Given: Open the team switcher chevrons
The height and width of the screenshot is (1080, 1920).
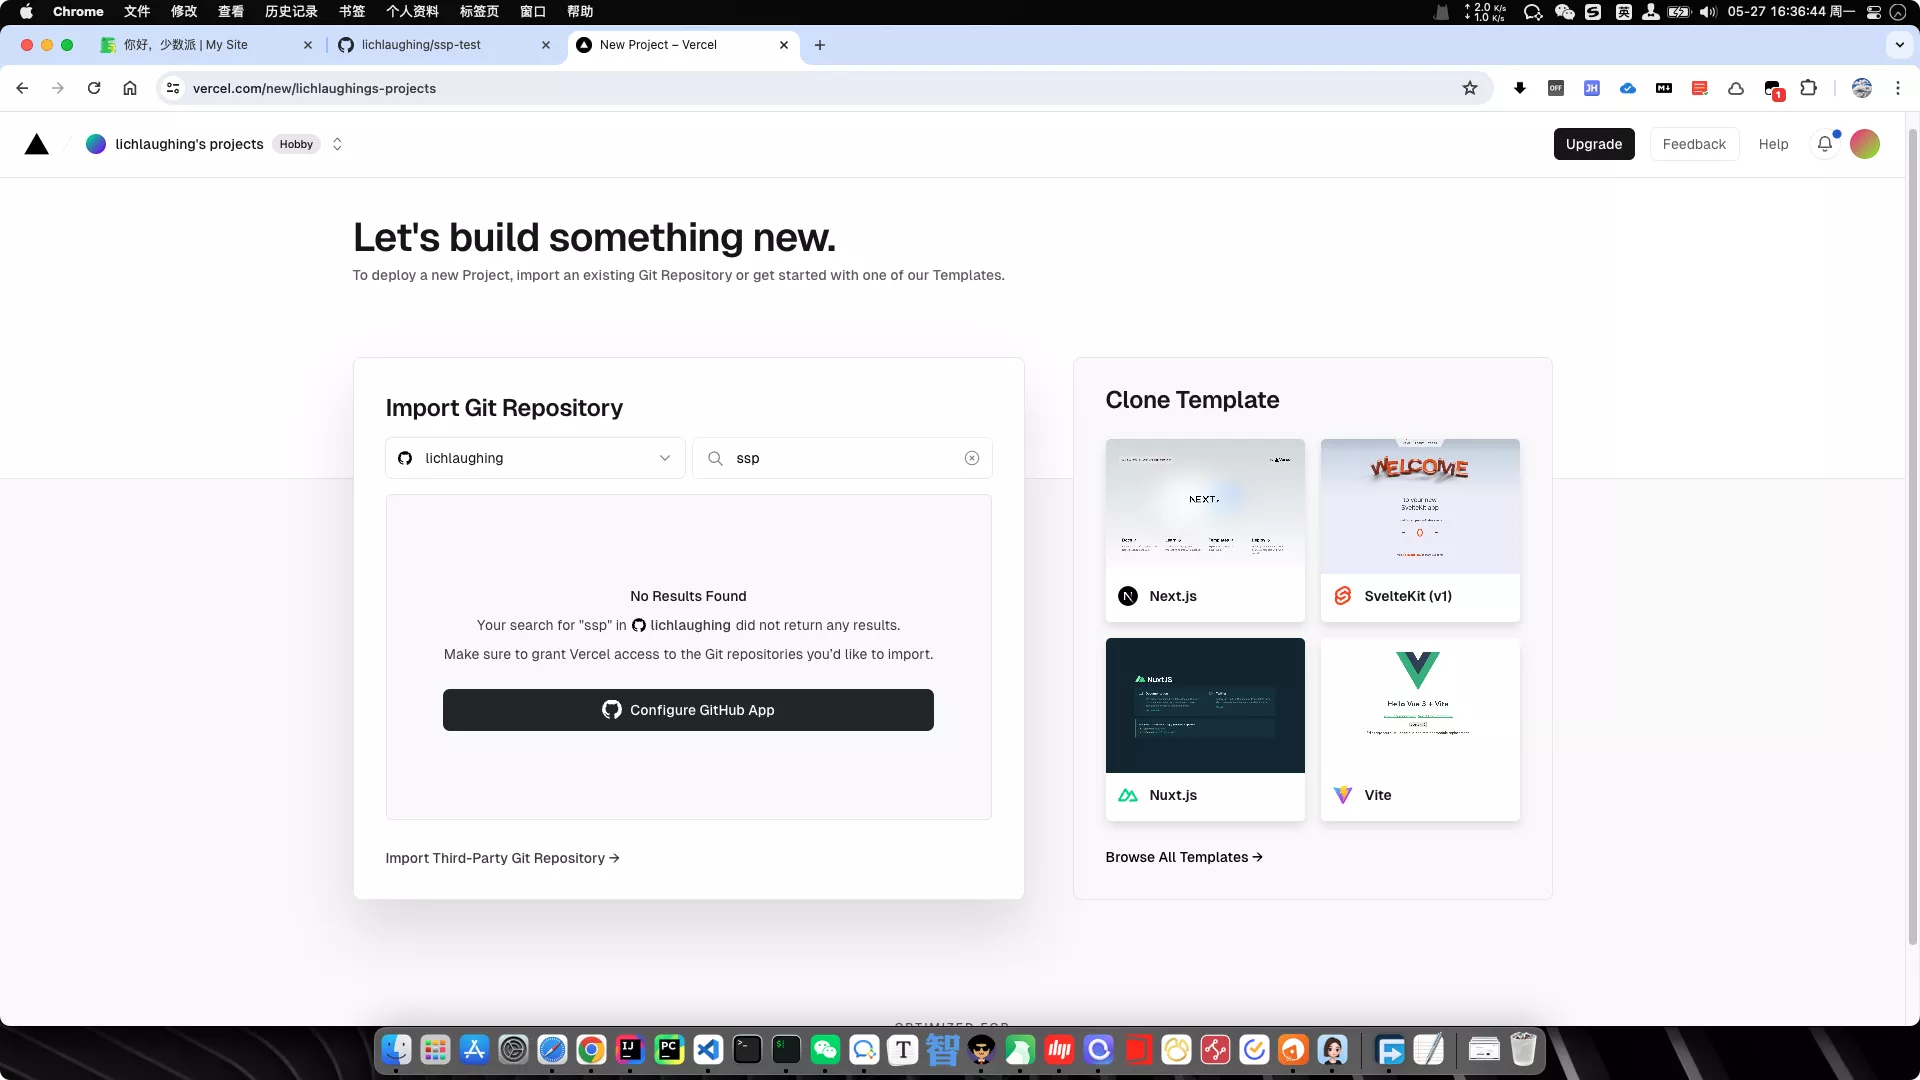Looking at the screenshot, I should pos(337,144).
